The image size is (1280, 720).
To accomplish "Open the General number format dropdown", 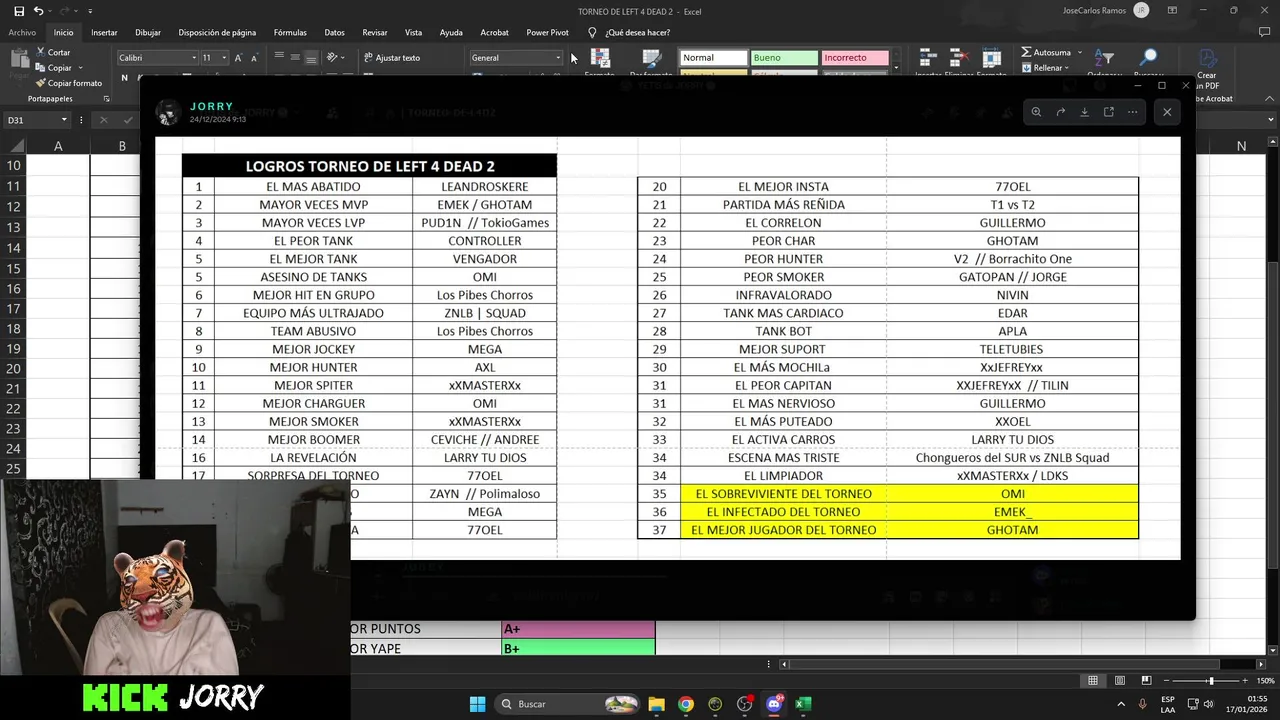I will coord(558,58).
